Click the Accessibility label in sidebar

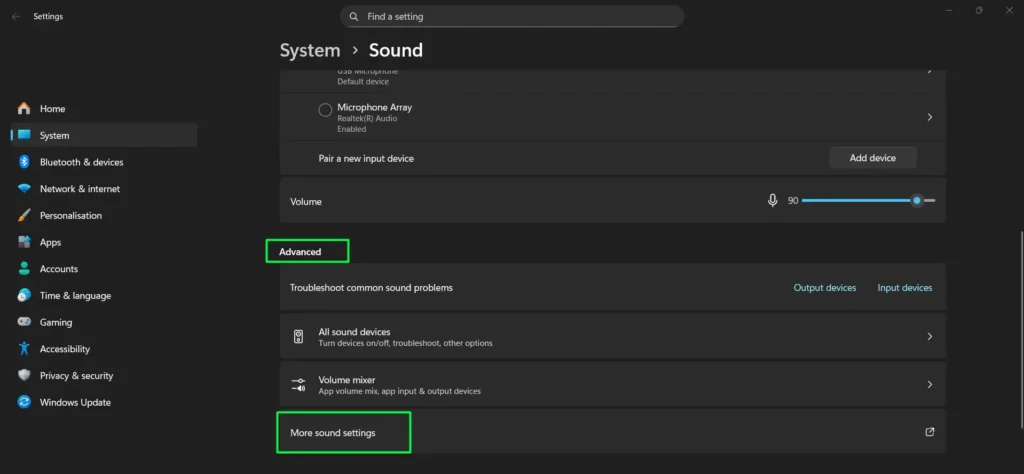pos(65,349)
